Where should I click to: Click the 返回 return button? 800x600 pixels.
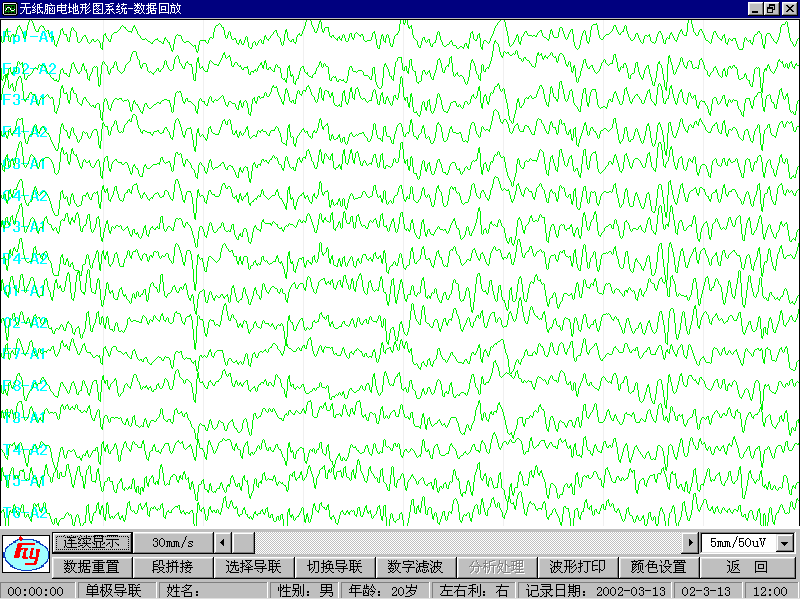746,566
